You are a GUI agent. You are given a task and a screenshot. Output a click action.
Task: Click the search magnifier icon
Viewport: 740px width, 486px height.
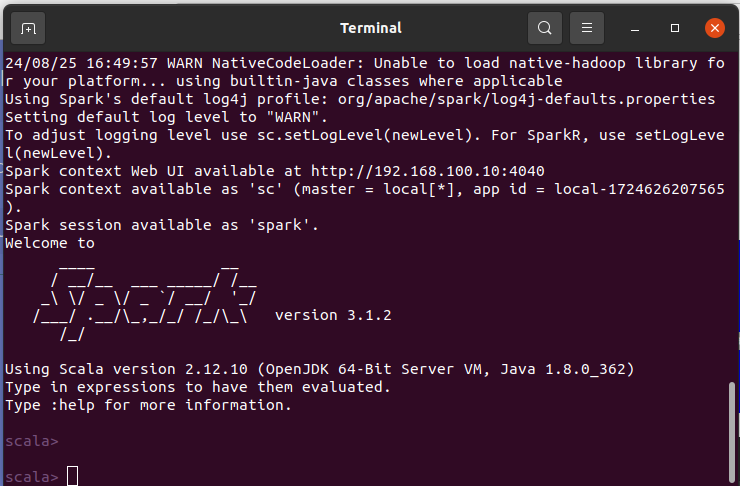pyautogui.click(x=544, y=28)
